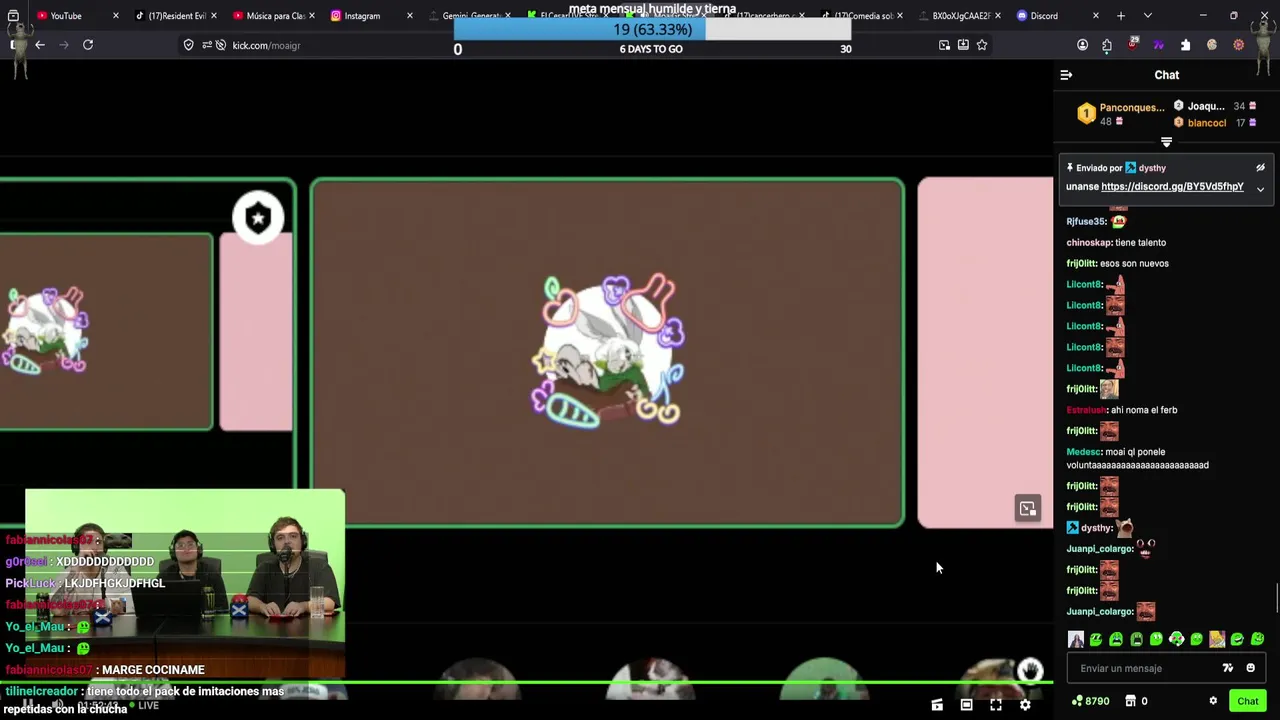The image size is (1280, 720).
Task: Go back with the browser back arrow
Action: coord(40,45)
